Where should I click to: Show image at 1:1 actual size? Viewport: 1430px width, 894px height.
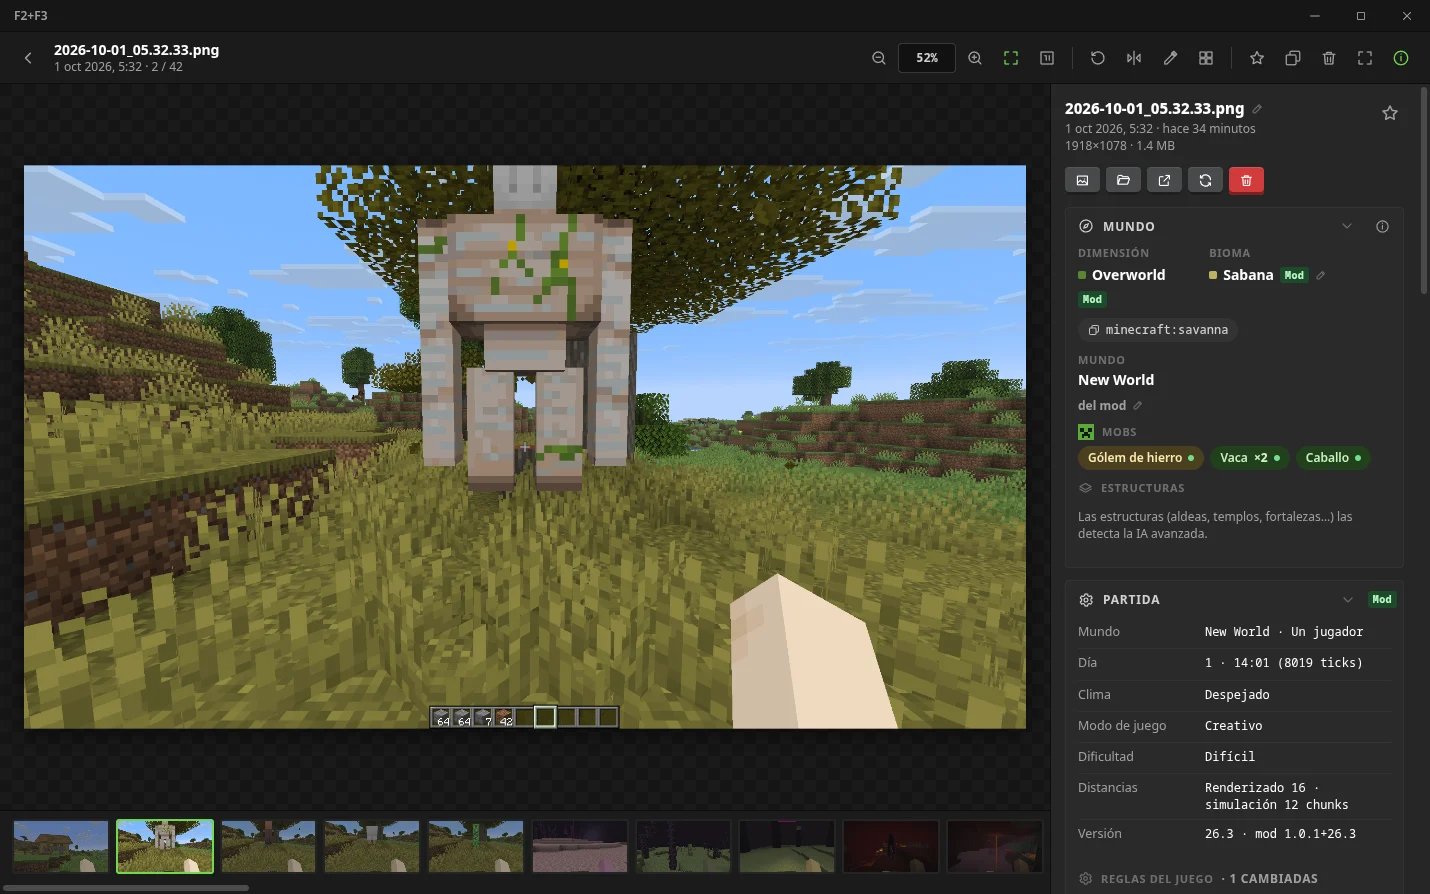(x=1047, y=58)
